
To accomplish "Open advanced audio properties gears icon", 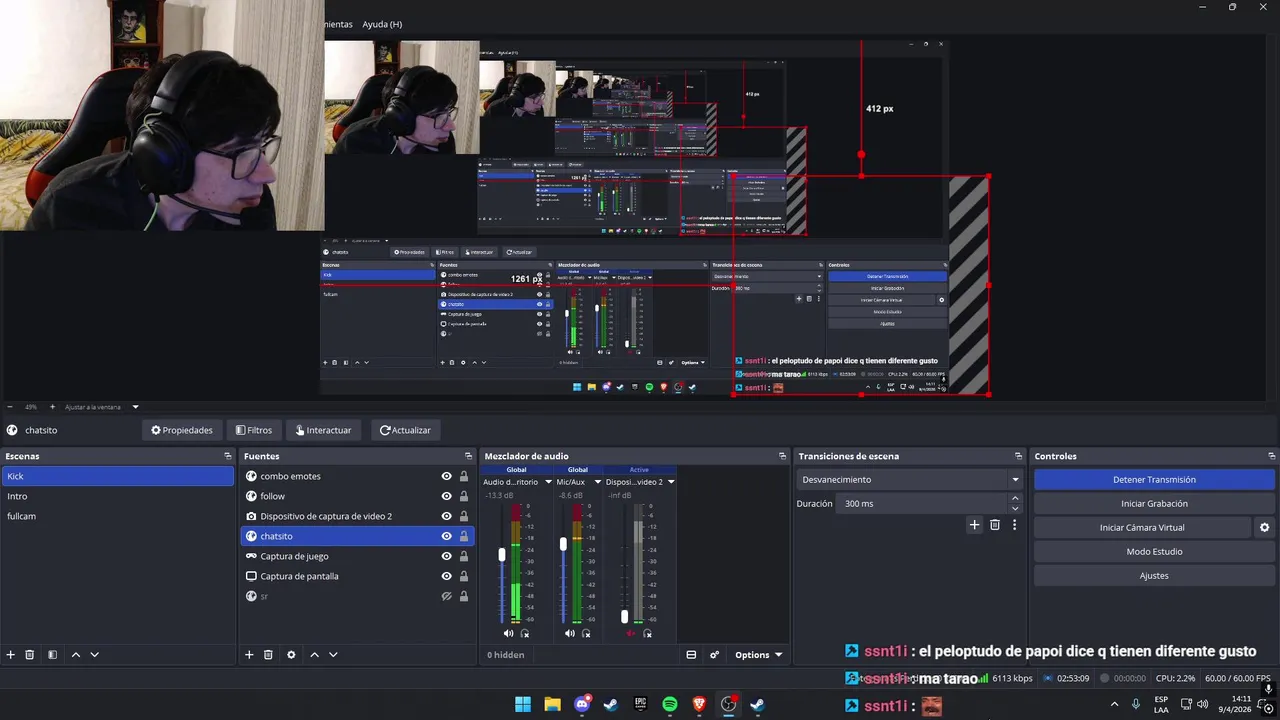I will [x=714, y=655].
